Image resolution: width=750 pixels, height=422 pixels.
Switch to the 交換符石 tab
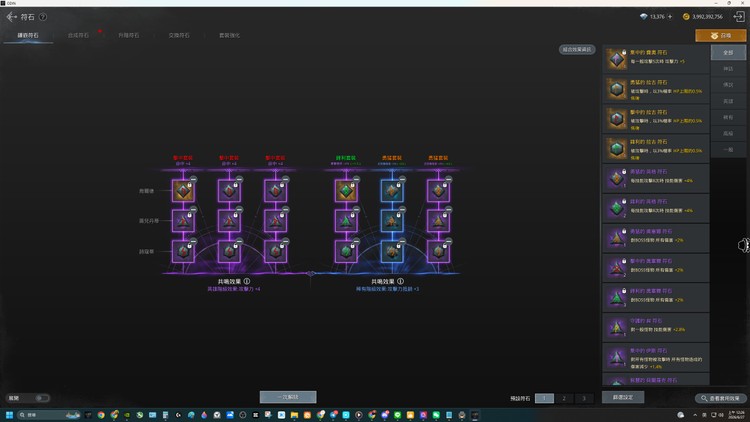click(x=179, y=35)
